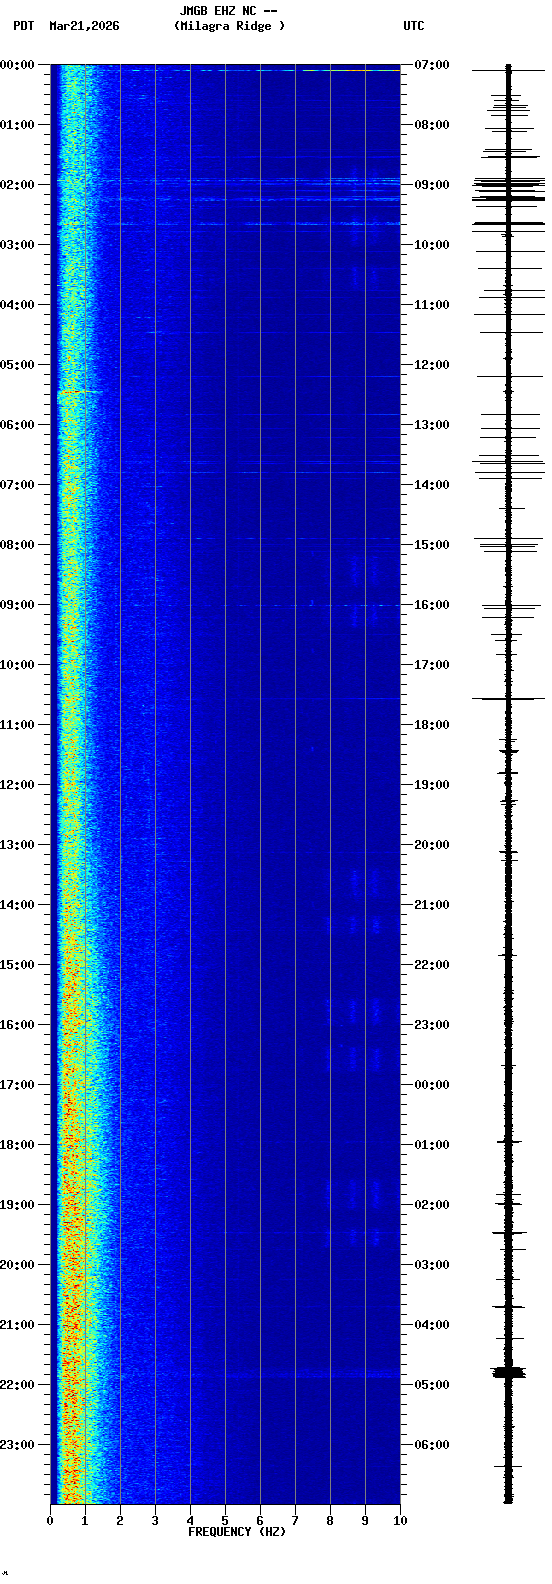
Task: Click the frequency axis '0' tick label
Action: pyautogui.click(x=50, y=1521)
